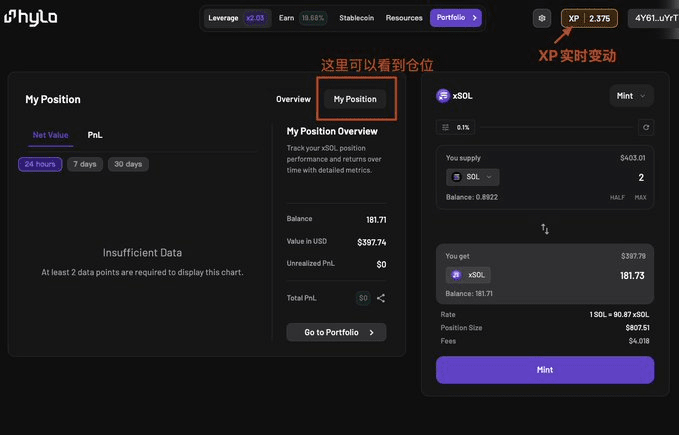The height and width of the screenshot is (435, 679).
Task: Swap supply and receive with the arrows icon
Action: click(x=545, y=229)
